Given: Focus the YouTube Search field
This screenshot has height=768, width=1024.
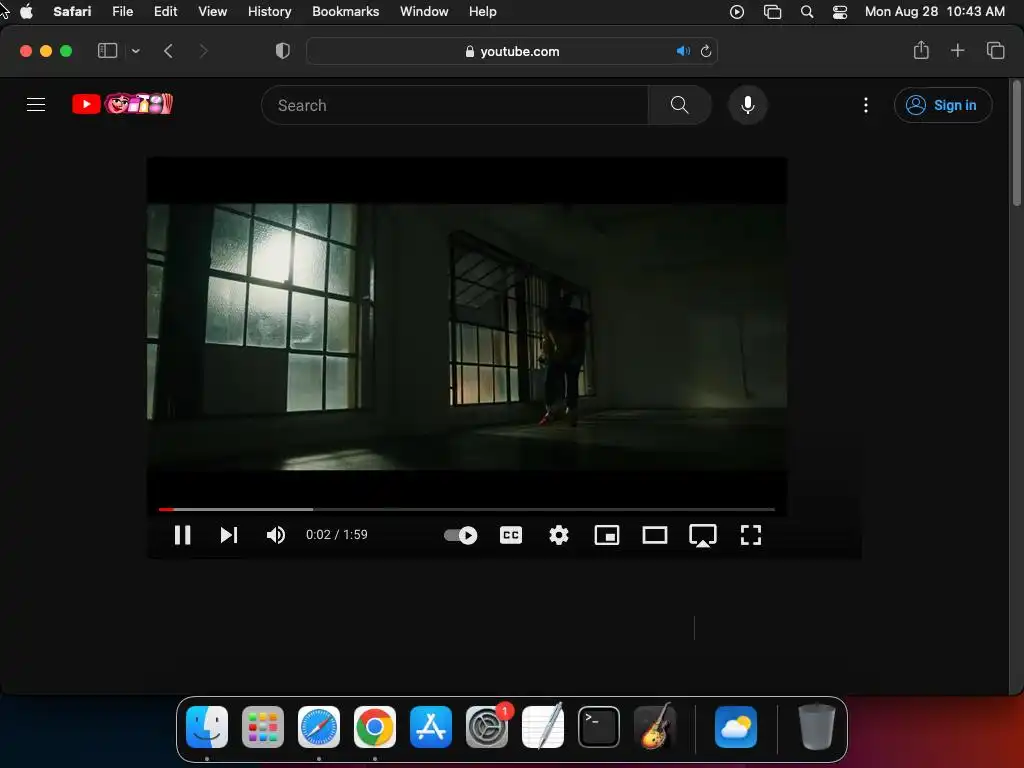Looking at the screenshot, I should (455, 105).
